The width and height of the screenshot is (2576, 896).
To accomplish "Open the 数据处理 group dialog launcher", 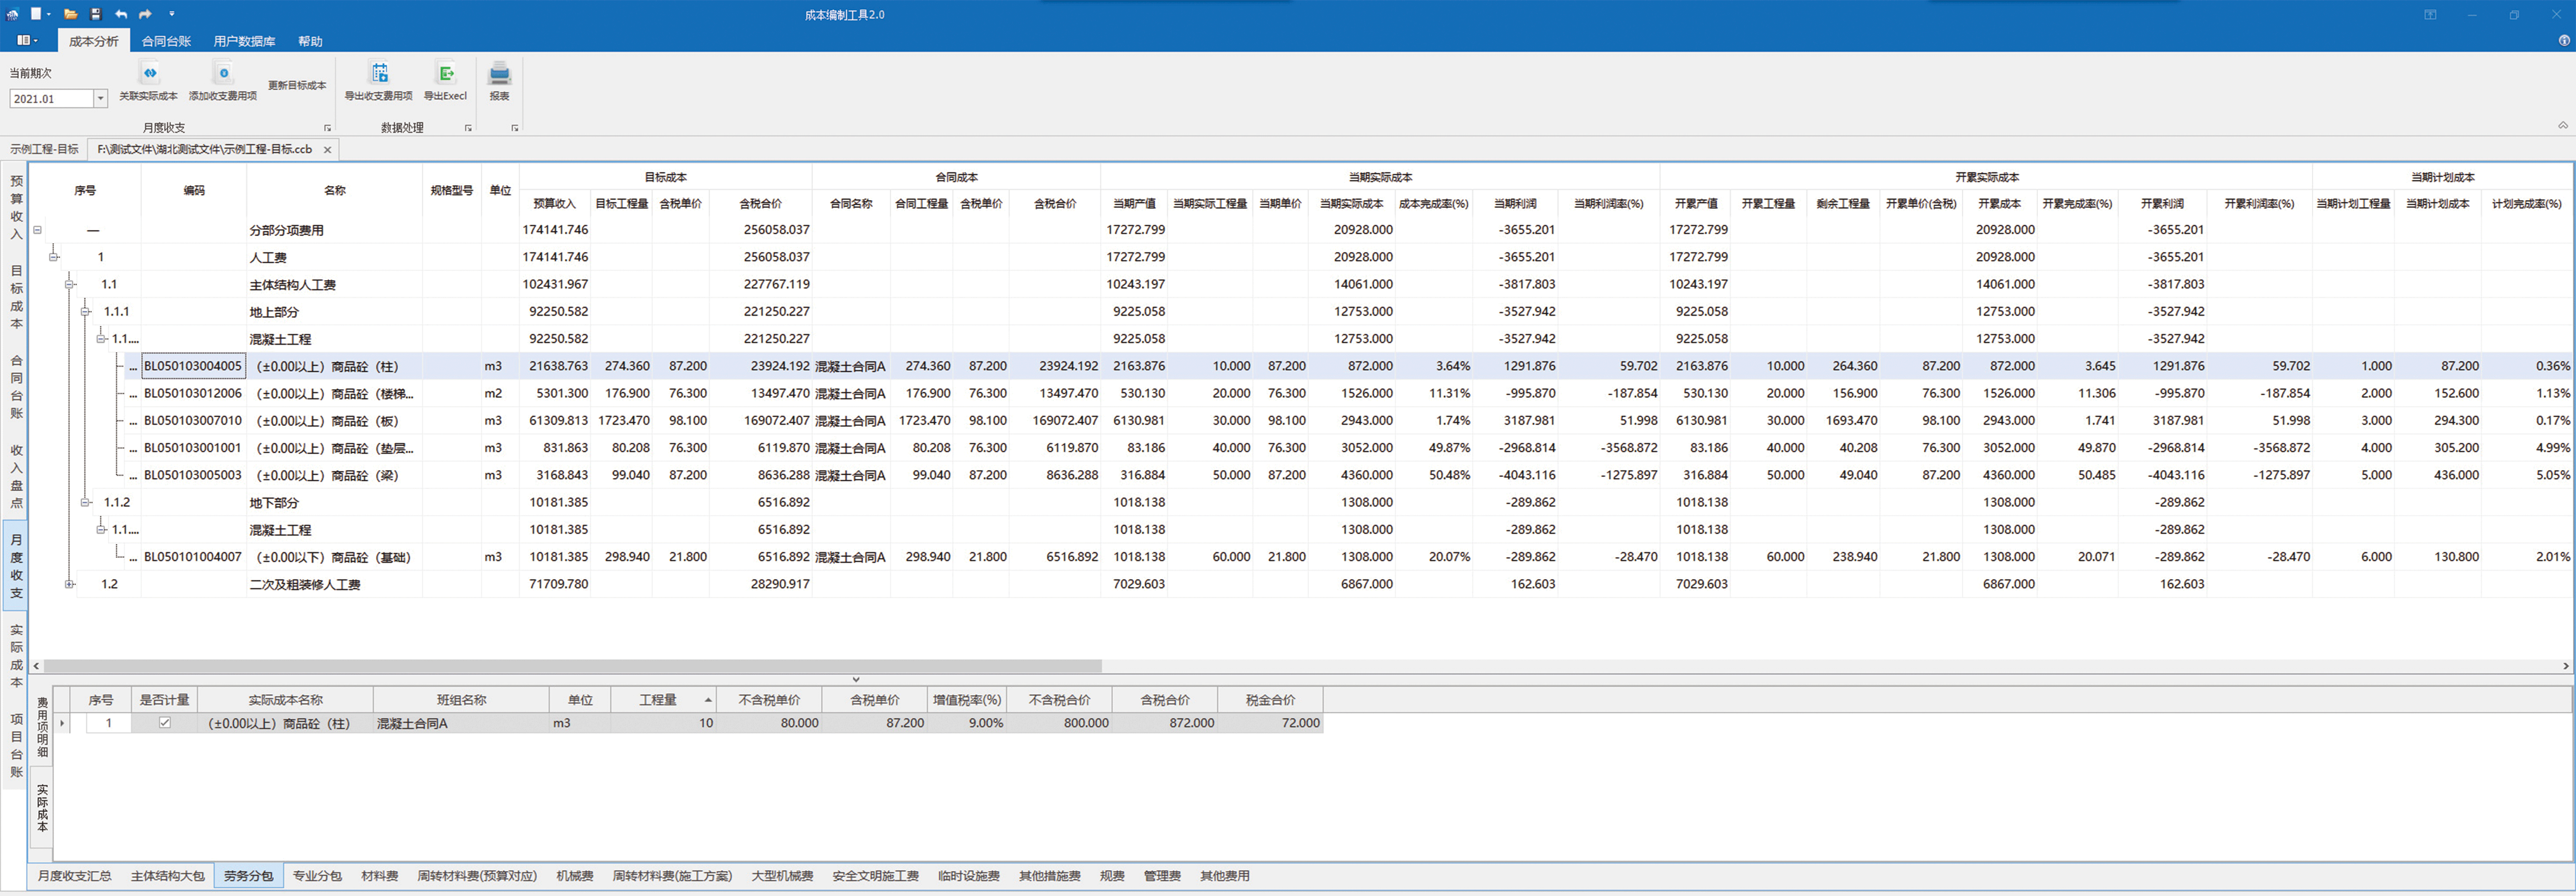I will (x=468, y=128).
